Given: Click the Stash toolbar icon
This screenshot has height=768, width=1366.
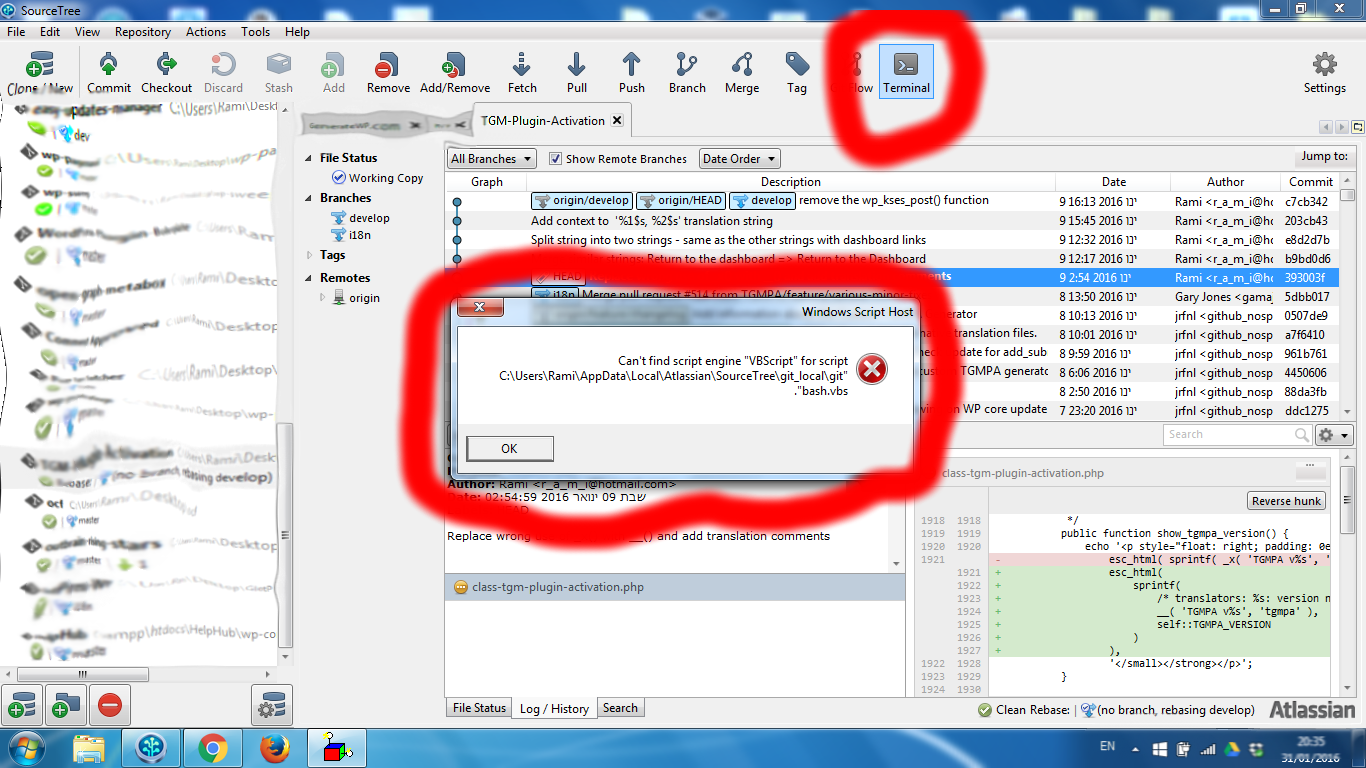Looking at the screenshot, I should pyautogui.click(x=279, y=73).
